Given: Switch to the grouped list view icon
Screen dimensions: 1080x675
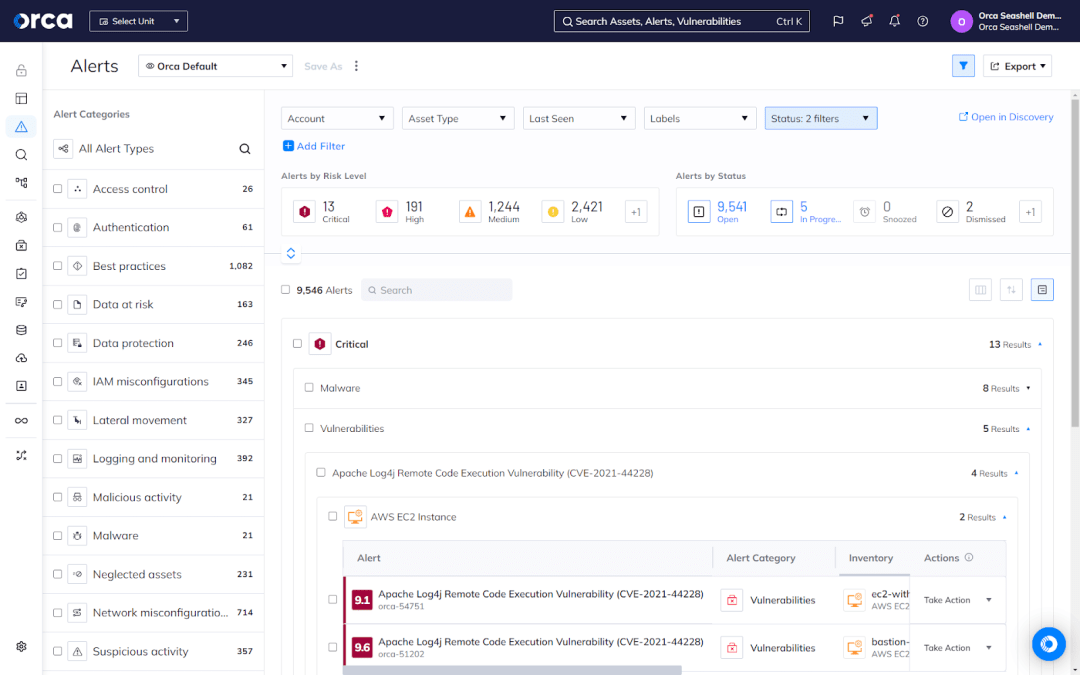Looking at the screenshot, I should [x=1042, y=290].
